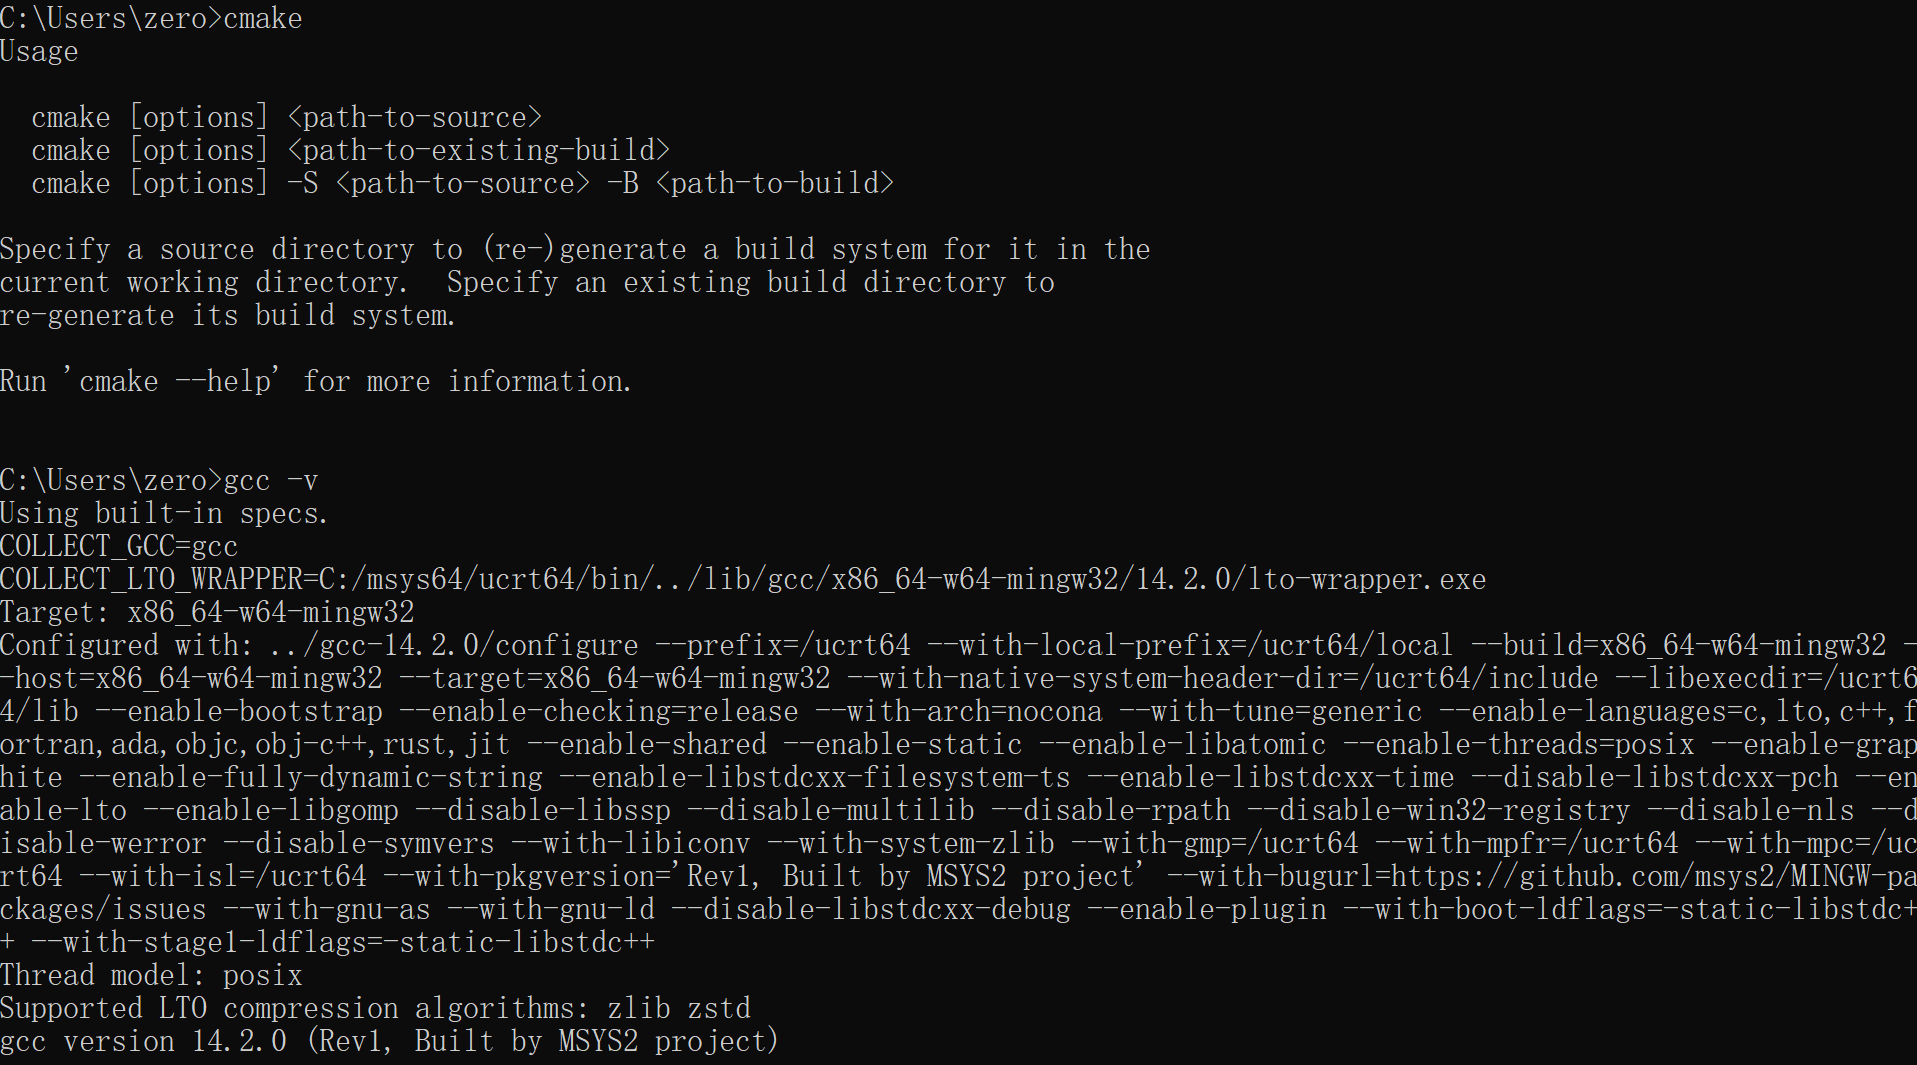
Task: Click the "Usage" heading text
Action: [x=39, y=52]
